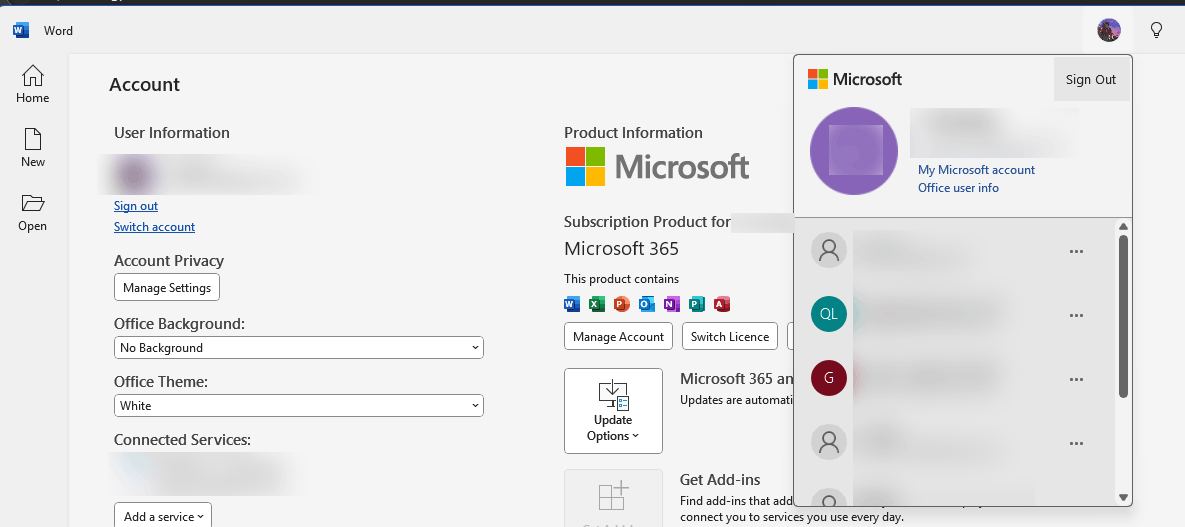Click the accounts list scrollbar thumb
Screen dimensions: 1185x527
pos(1123,316)
